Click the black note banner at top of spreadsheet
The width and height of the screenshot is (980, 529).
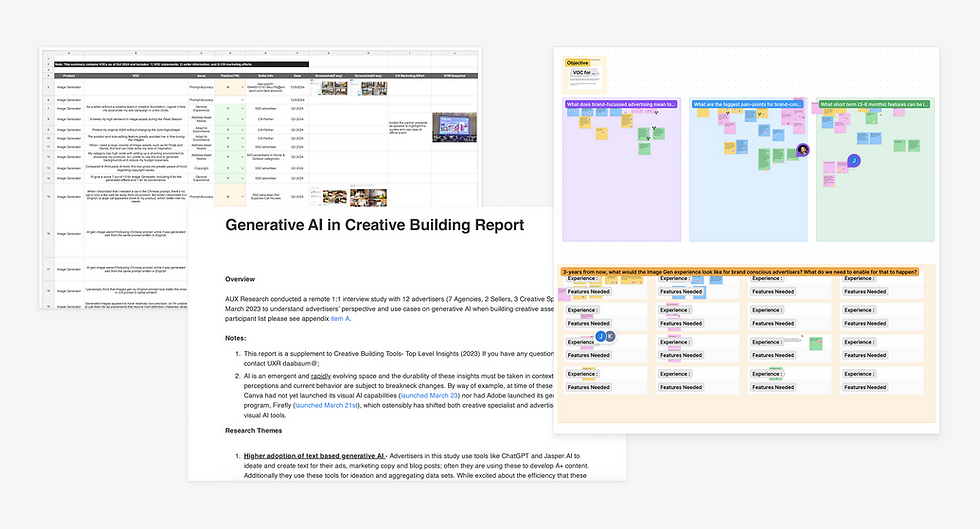coord(181,64)
